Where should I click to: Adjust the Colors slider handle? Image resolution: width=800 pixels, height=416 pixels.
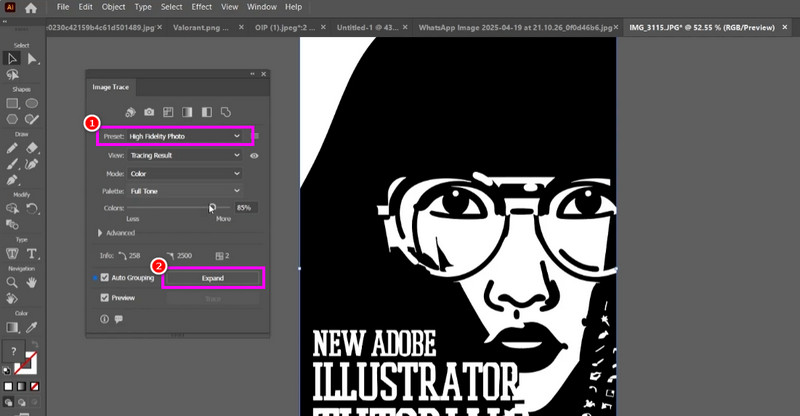[x=212, y=207]
